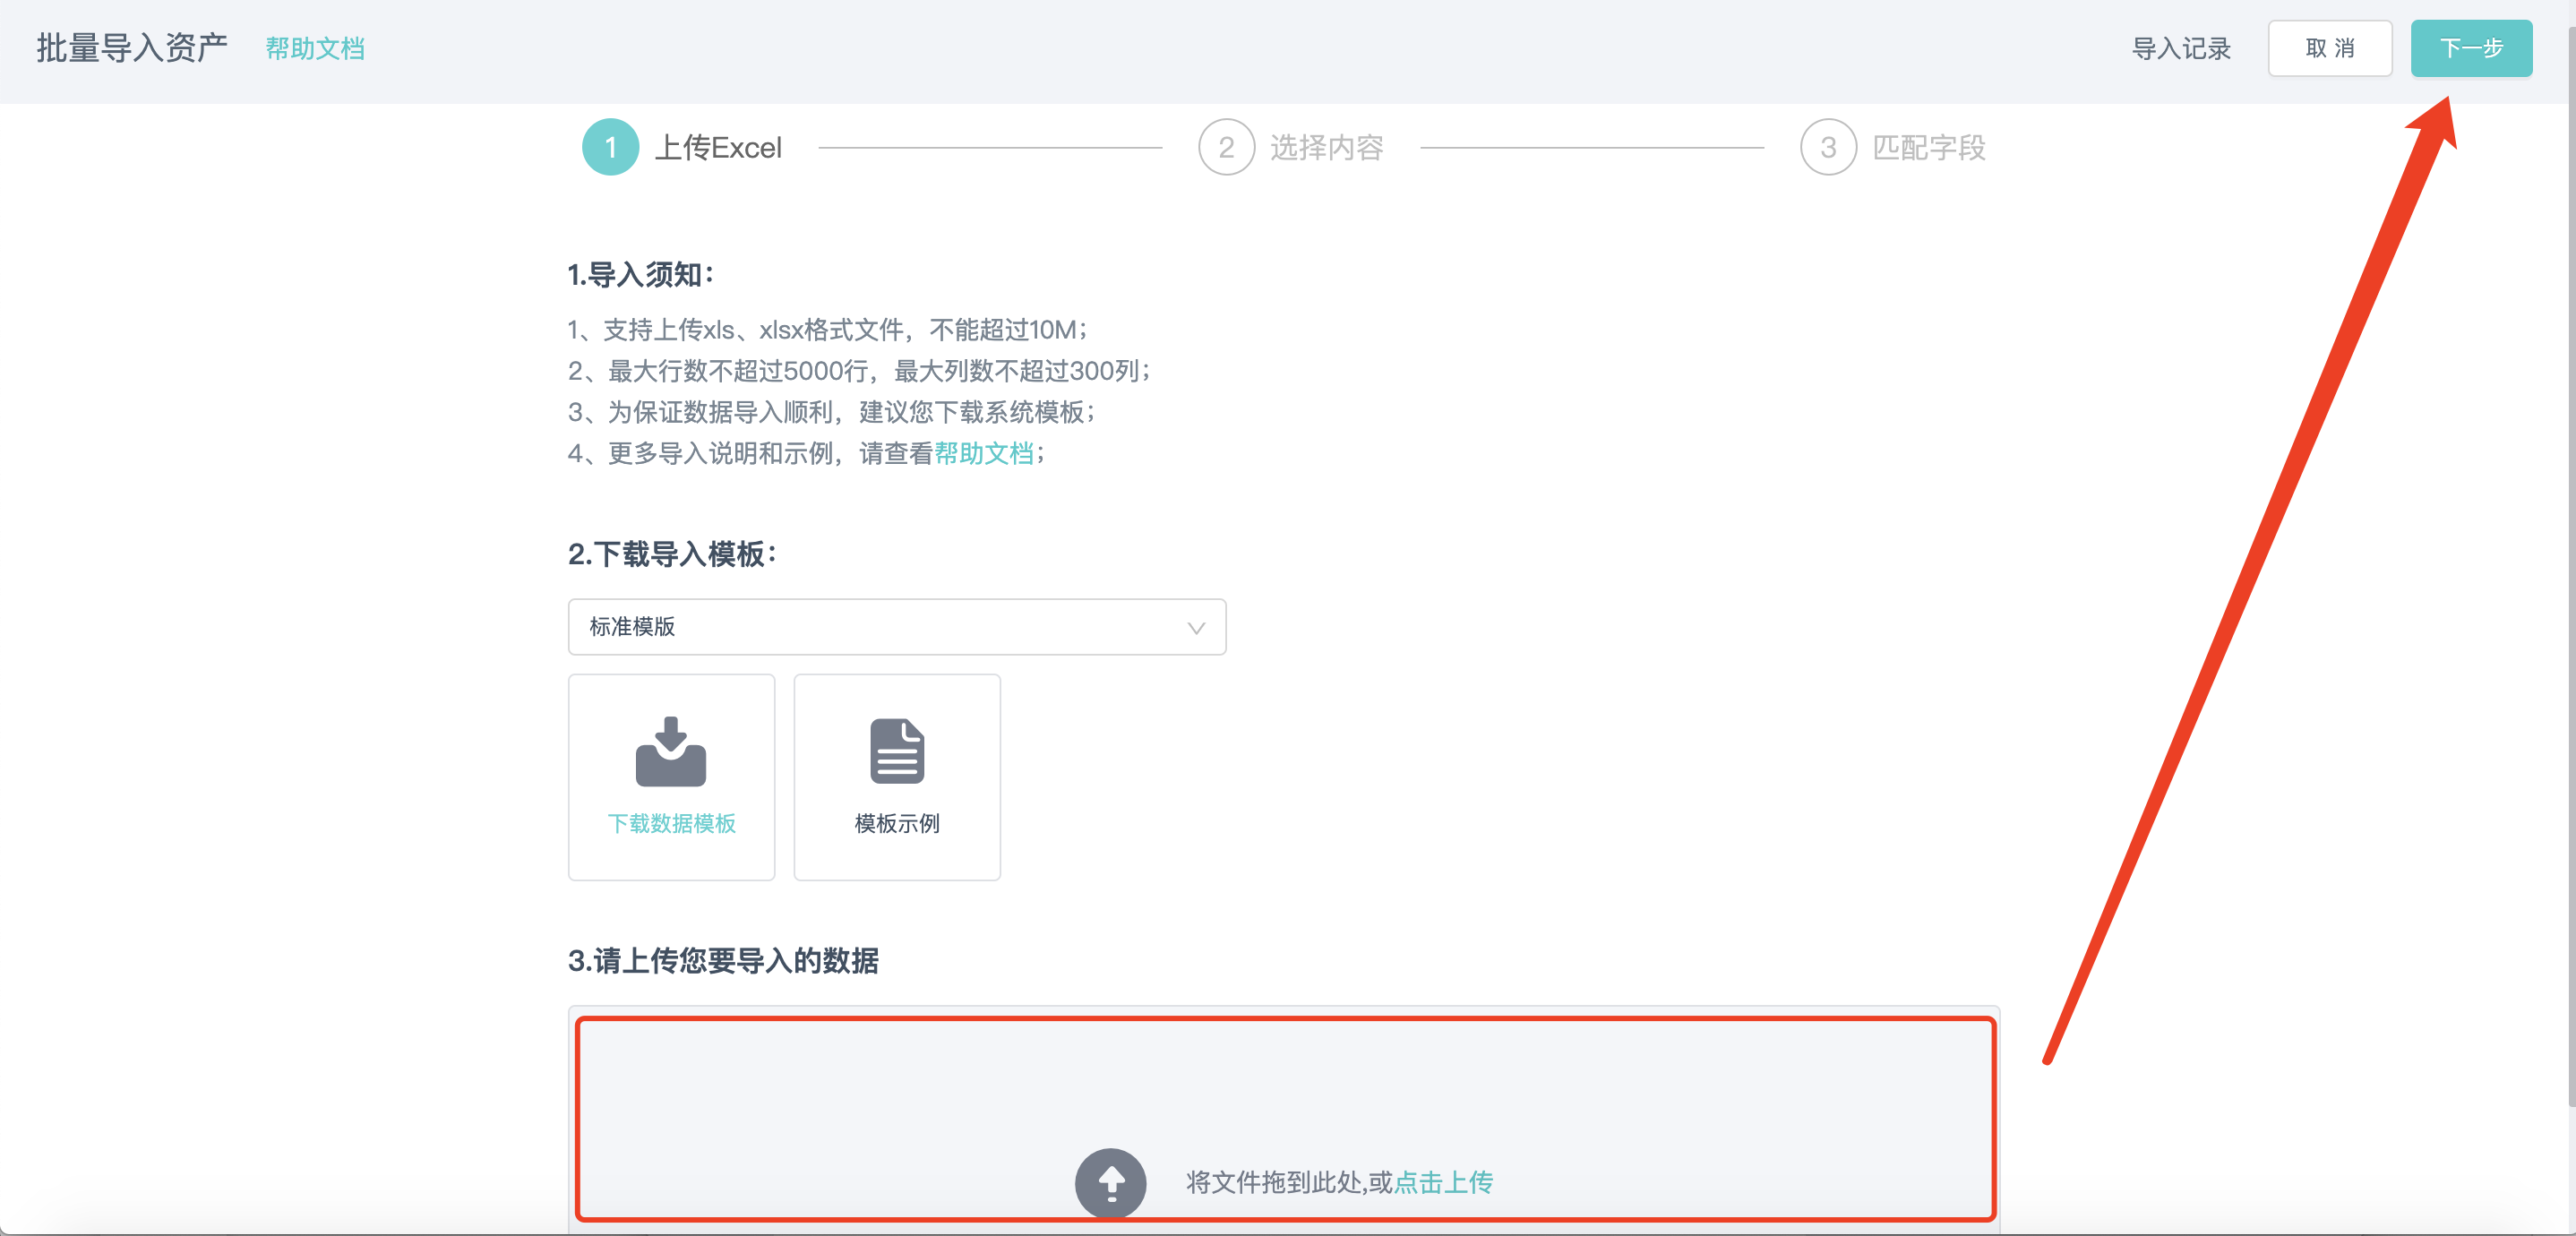The image size is (2576, 1236).
Task: Click the template example document icon
Action: coord(897,752)
